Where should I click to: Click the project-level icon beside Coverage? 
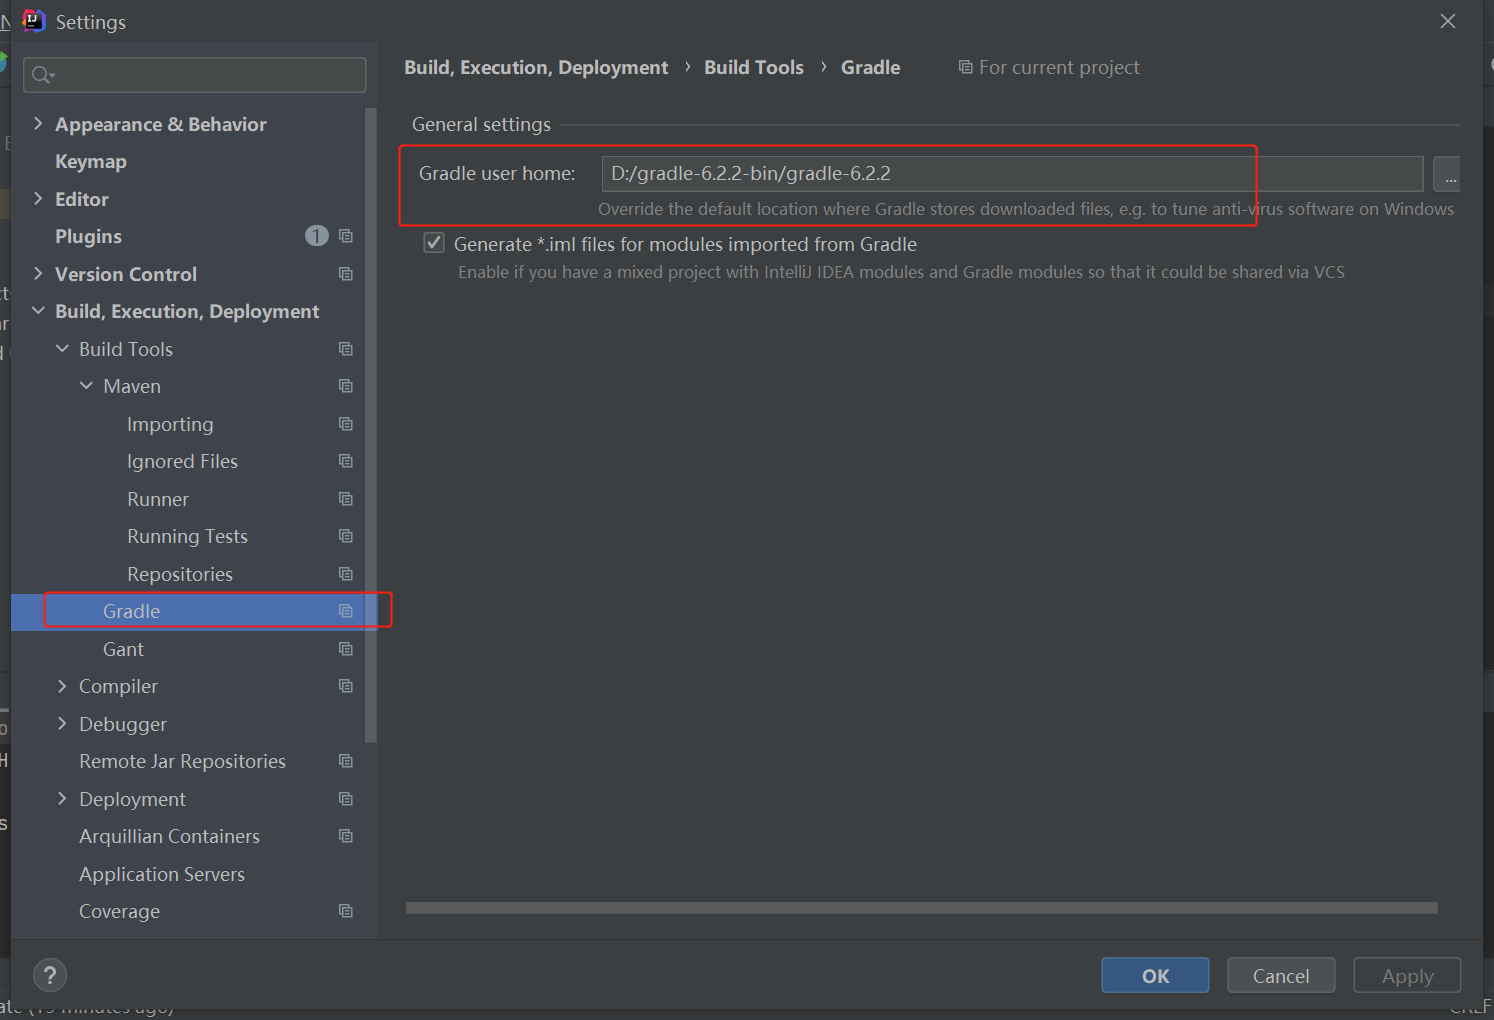(346, 911)
